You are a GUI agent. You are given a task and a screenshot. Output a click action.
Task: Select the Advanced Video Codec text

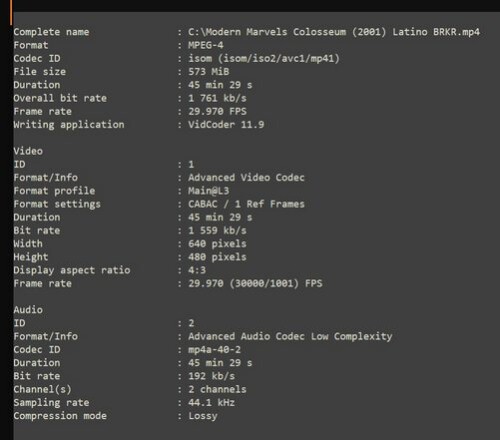246,177
